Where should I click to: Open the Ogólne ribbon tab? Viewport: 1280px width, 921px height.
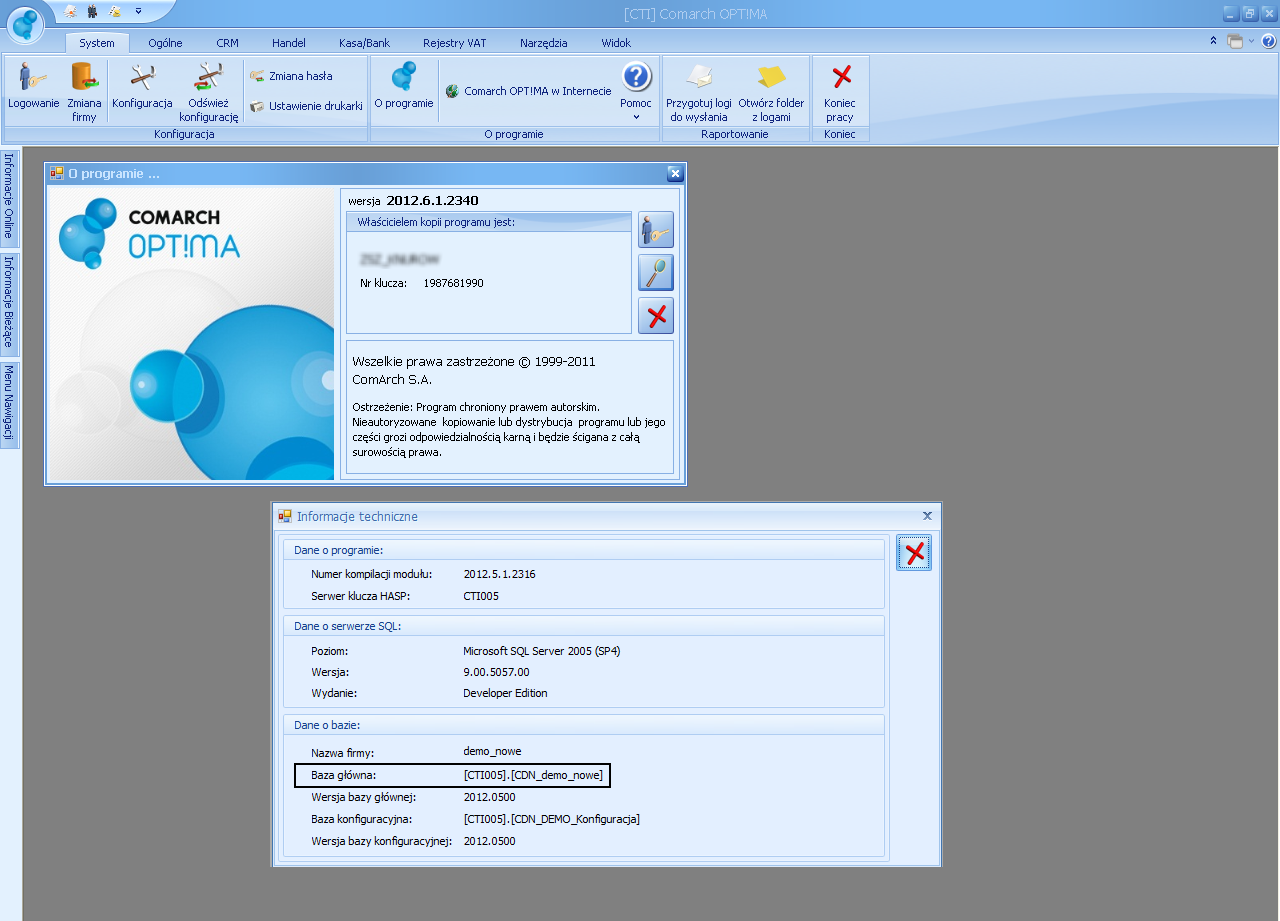(165, 43)
